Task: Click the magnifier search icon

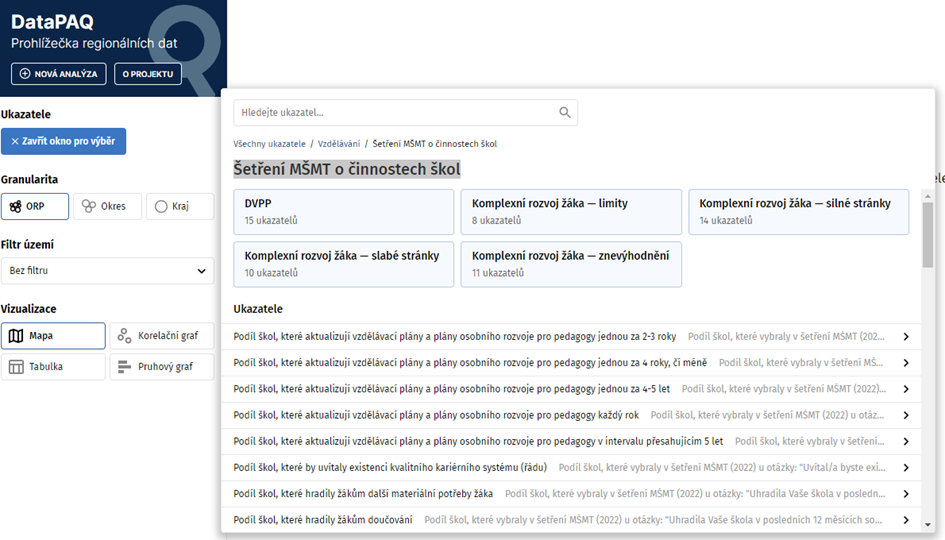Action: (565, 113)
